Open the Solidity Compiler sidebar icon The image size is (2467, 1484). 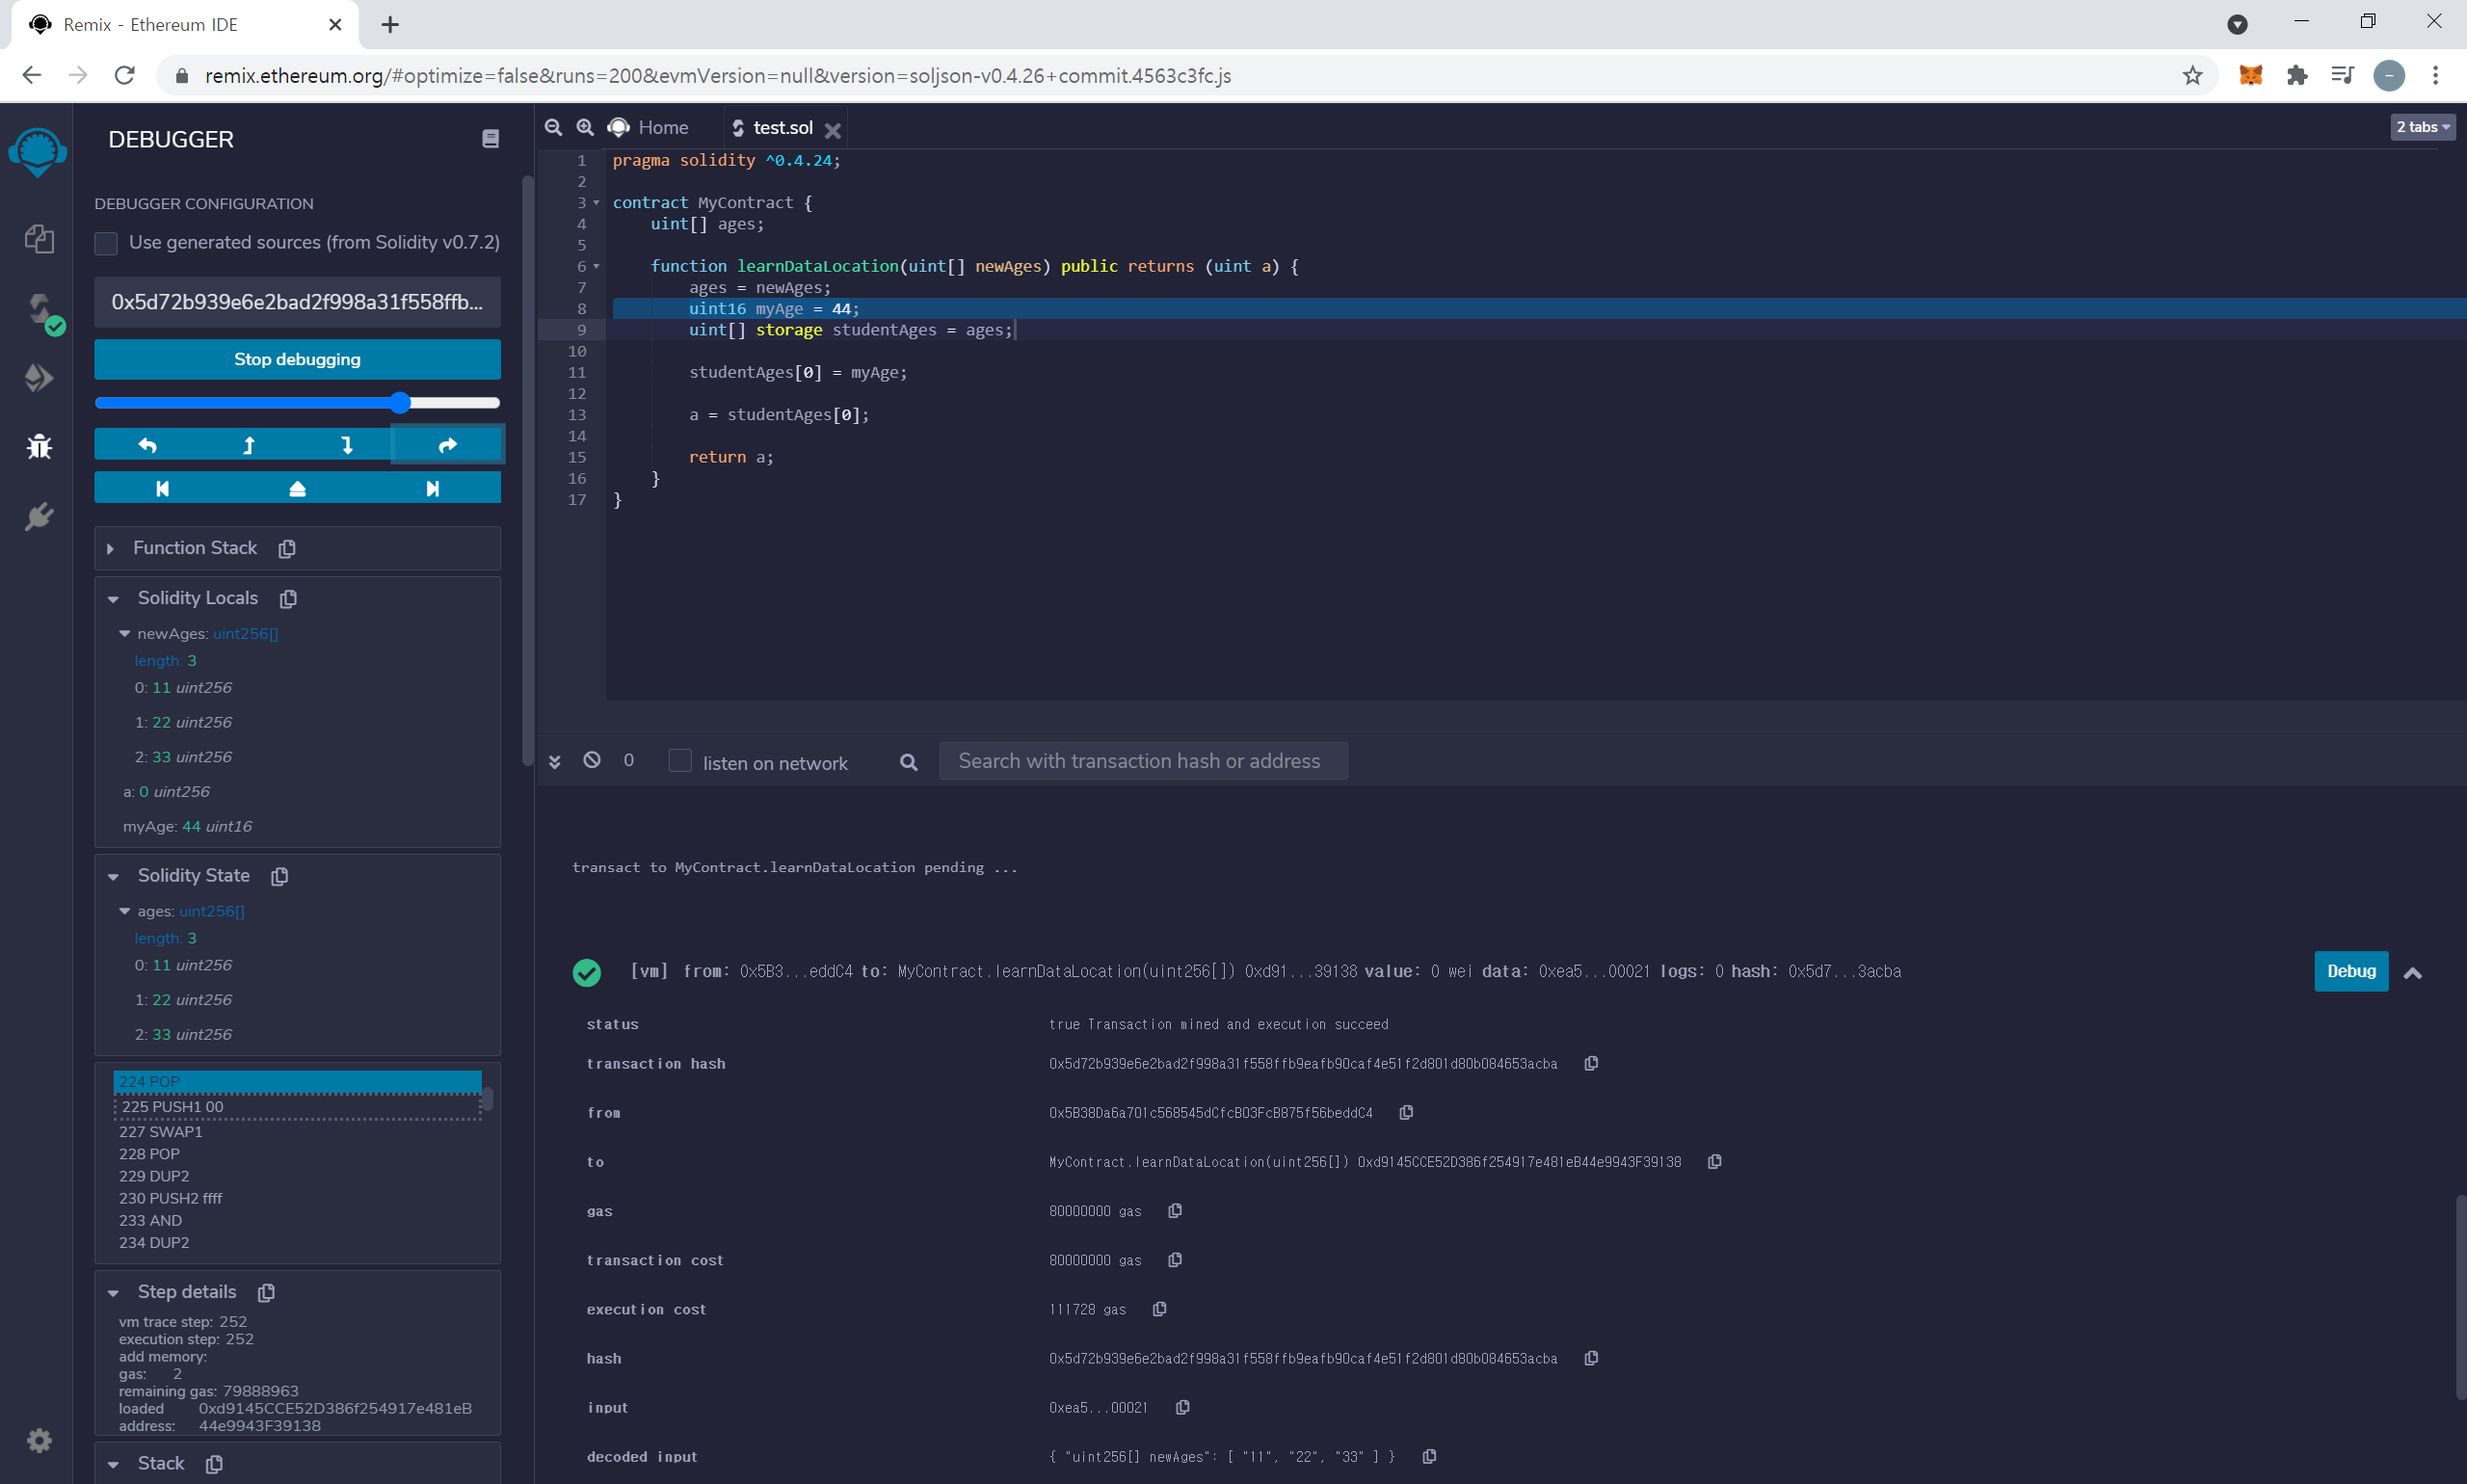coord(39,309)
